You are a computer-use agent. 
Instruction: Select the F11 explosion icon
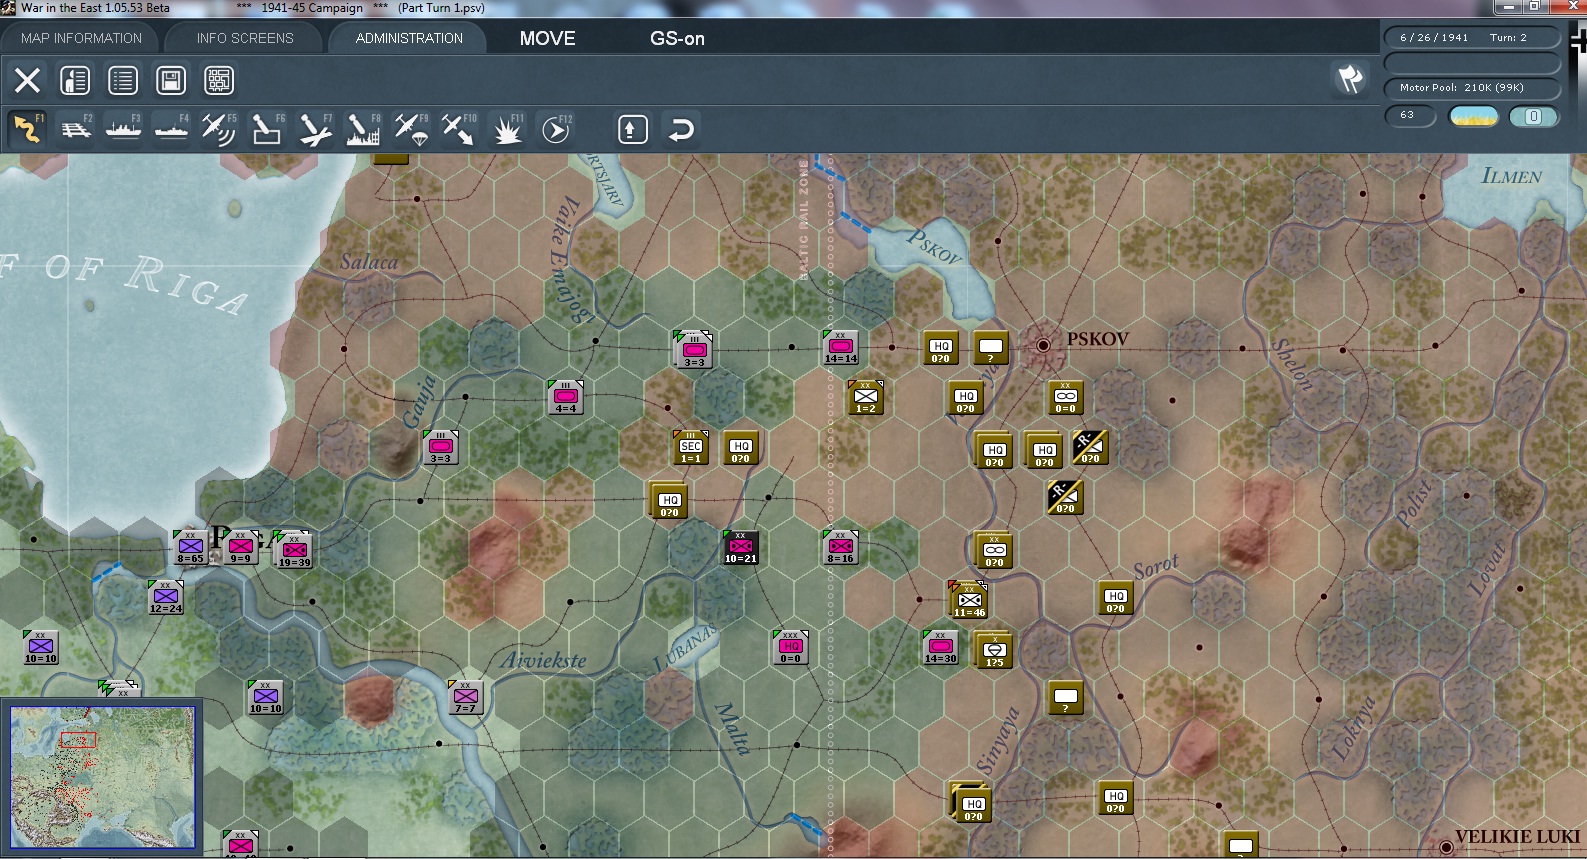pos(507,129)
